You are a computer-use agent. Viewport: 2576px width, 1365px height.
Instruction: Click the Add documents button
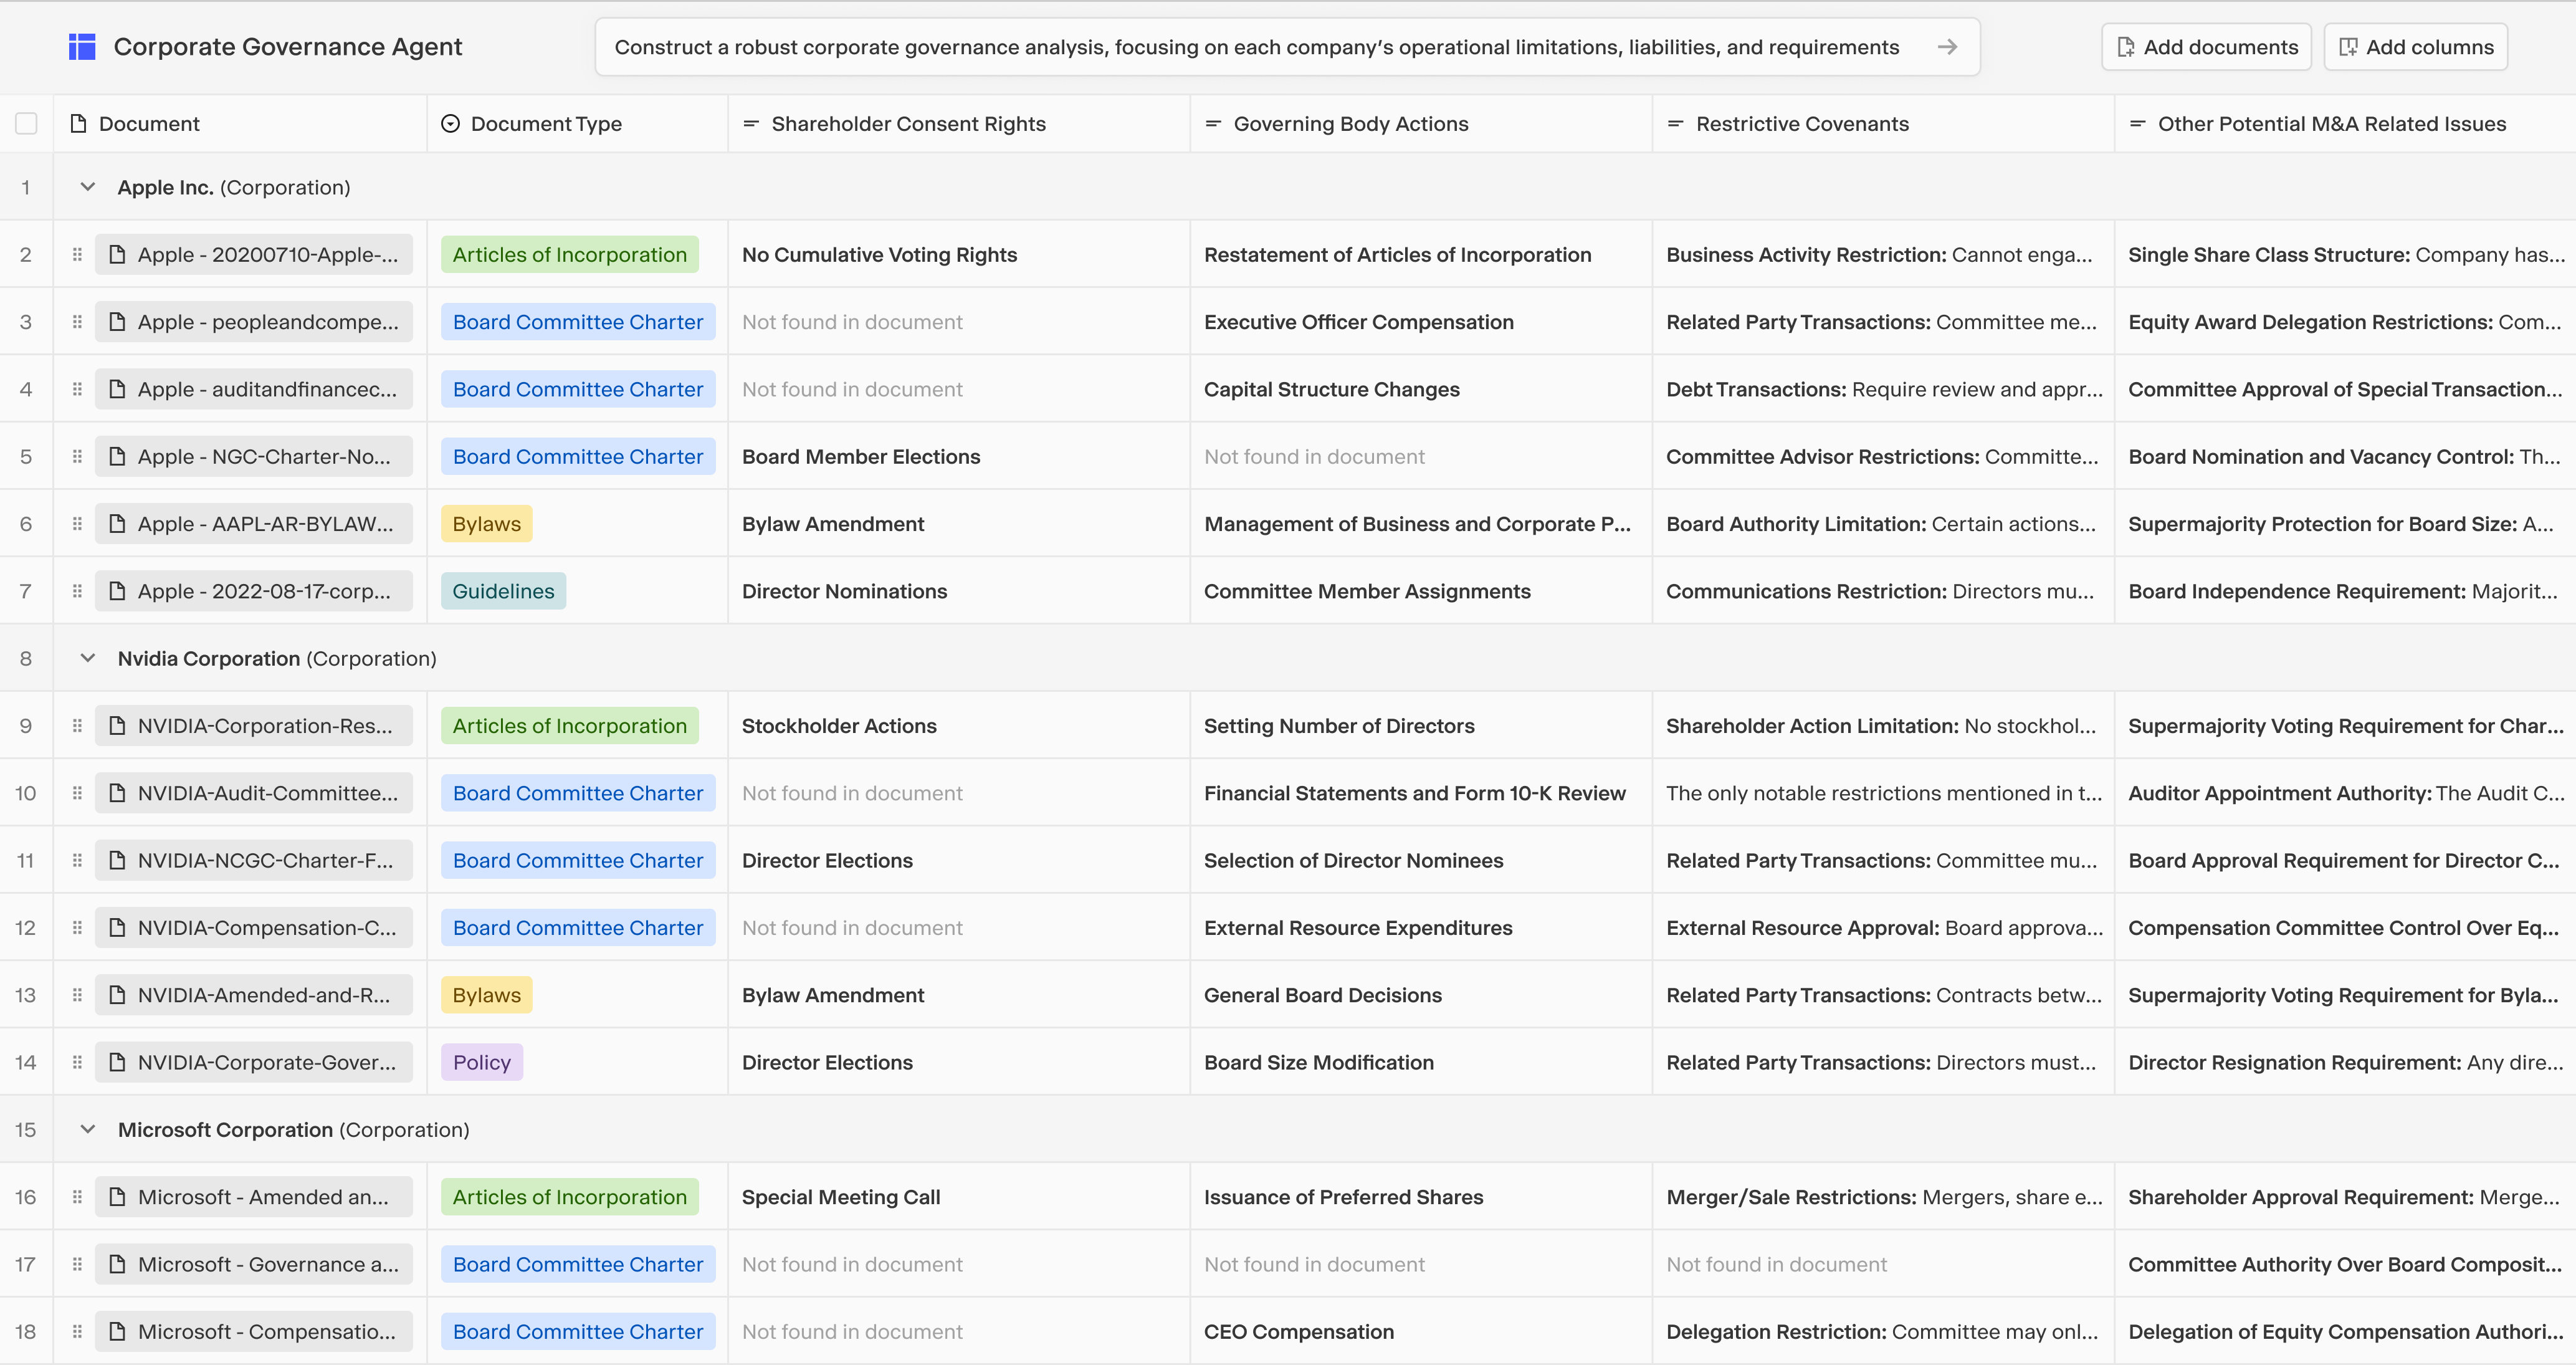pyautogui.click(x=2206, y=46)
